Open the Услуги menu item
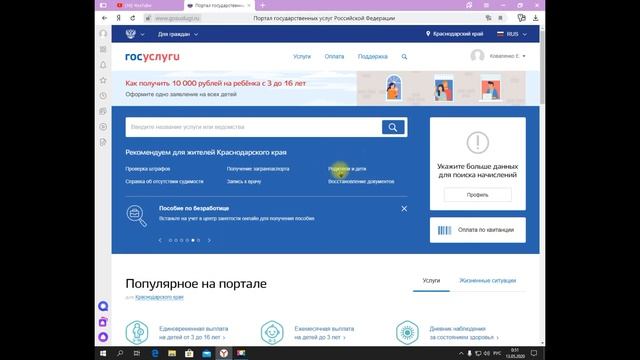 pos(302,57)
